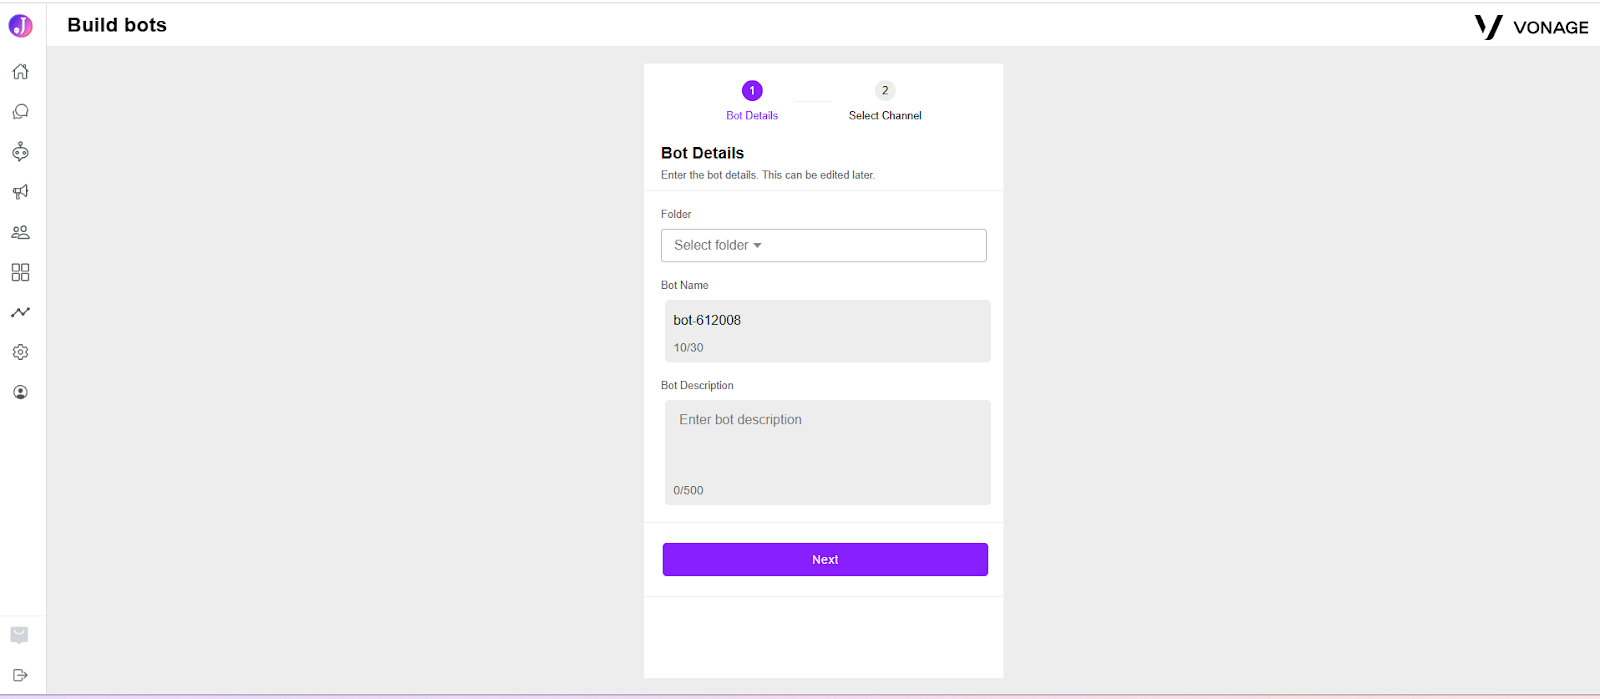Open the chat conversations sidebar icon
Image resolution: width=1600 pixels, height=699 pixels.
point(20,112)
